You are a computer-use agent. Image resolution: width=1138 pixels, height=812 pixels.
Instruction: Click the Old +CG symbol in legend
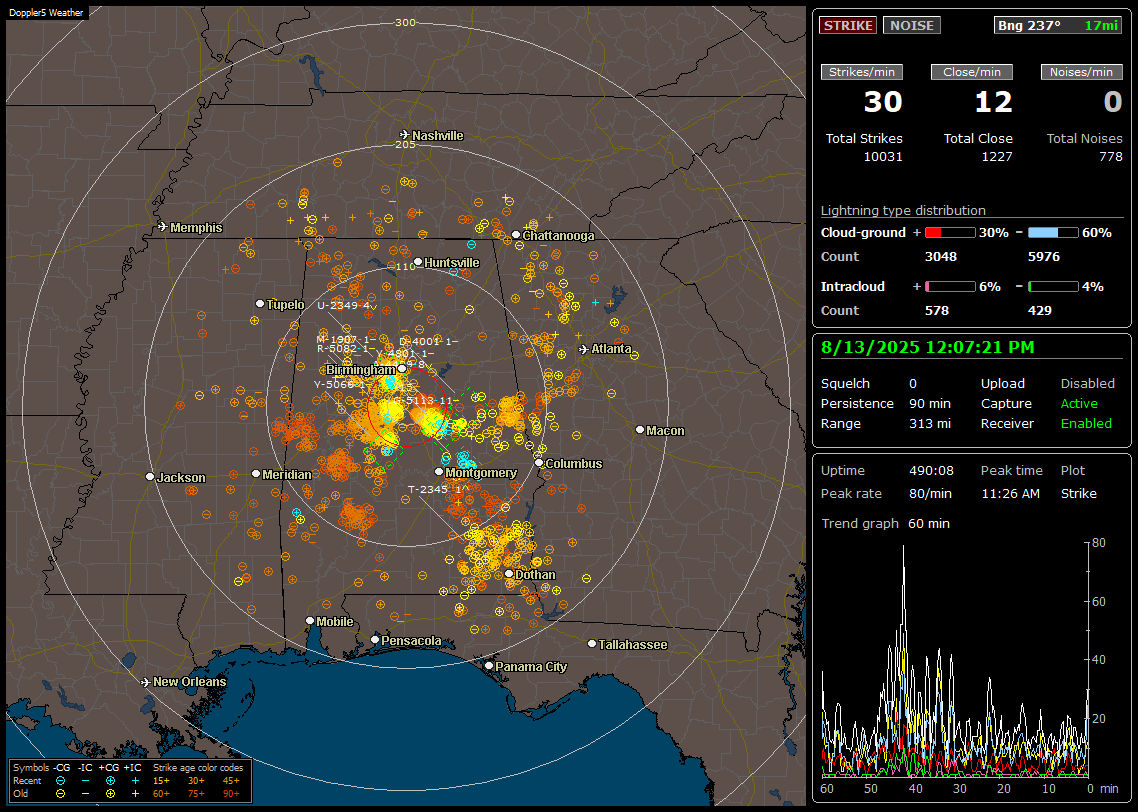pyautogui.click(x=110, y=794)
